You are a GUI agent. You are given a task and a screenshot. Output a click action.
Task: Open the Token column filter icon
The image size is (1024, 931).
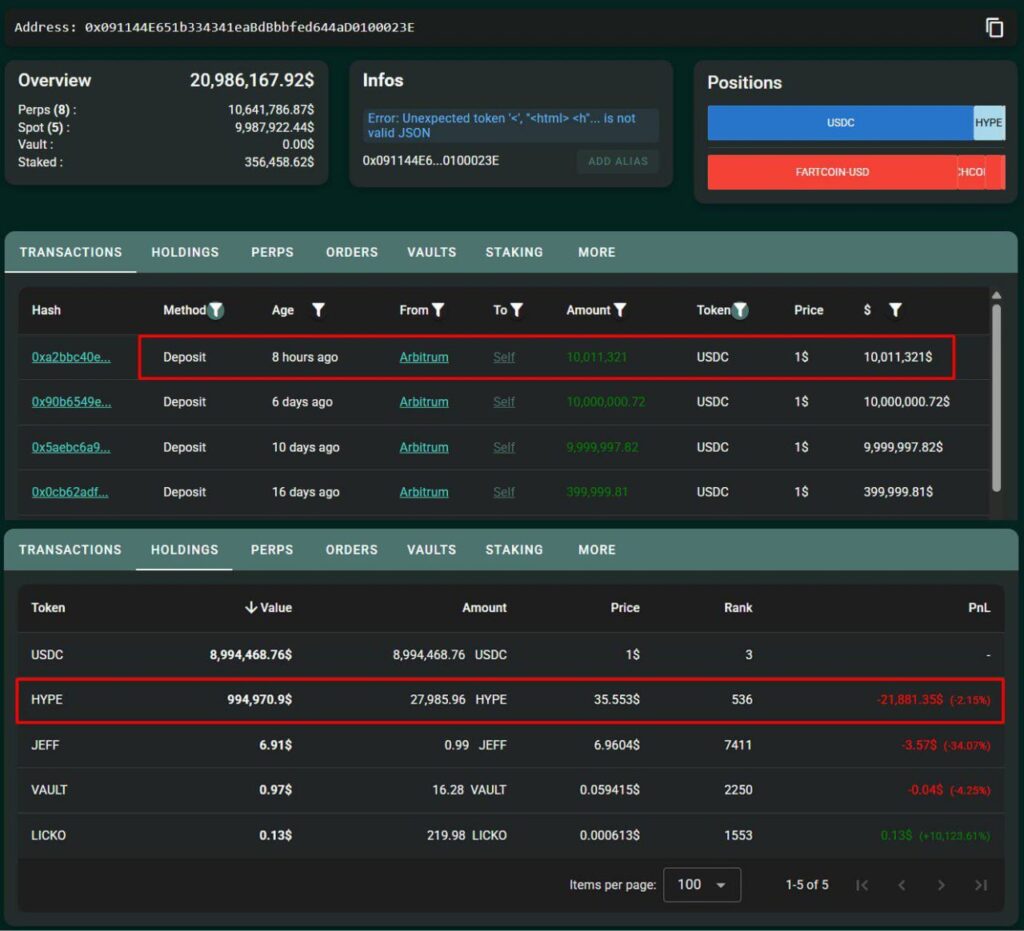click(x=740, y=310)
